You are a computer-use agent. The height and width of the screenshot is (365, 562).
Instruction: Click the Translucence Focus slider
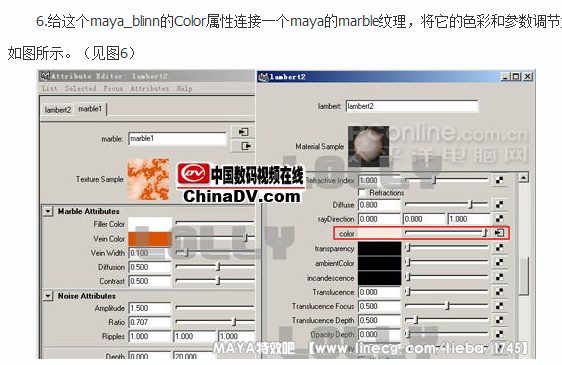click(x=446, y=305)
